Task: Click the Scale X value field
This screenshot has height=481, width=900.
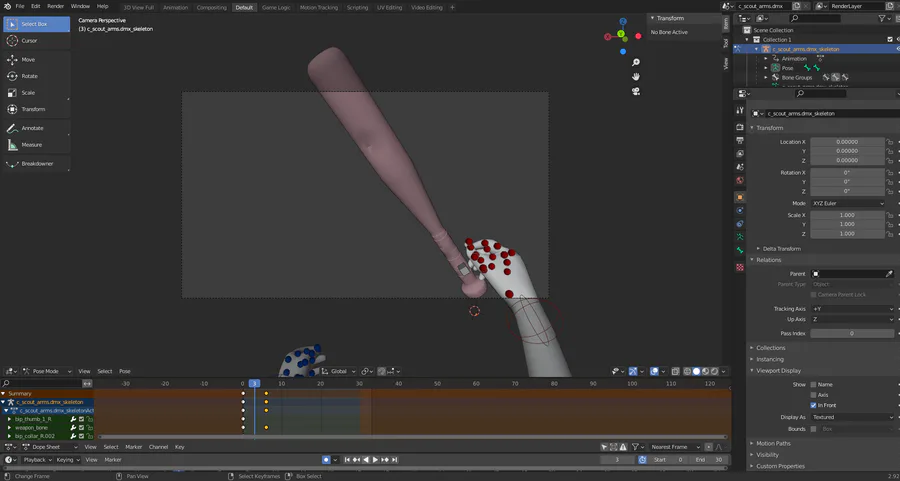Action: [847, 215]
